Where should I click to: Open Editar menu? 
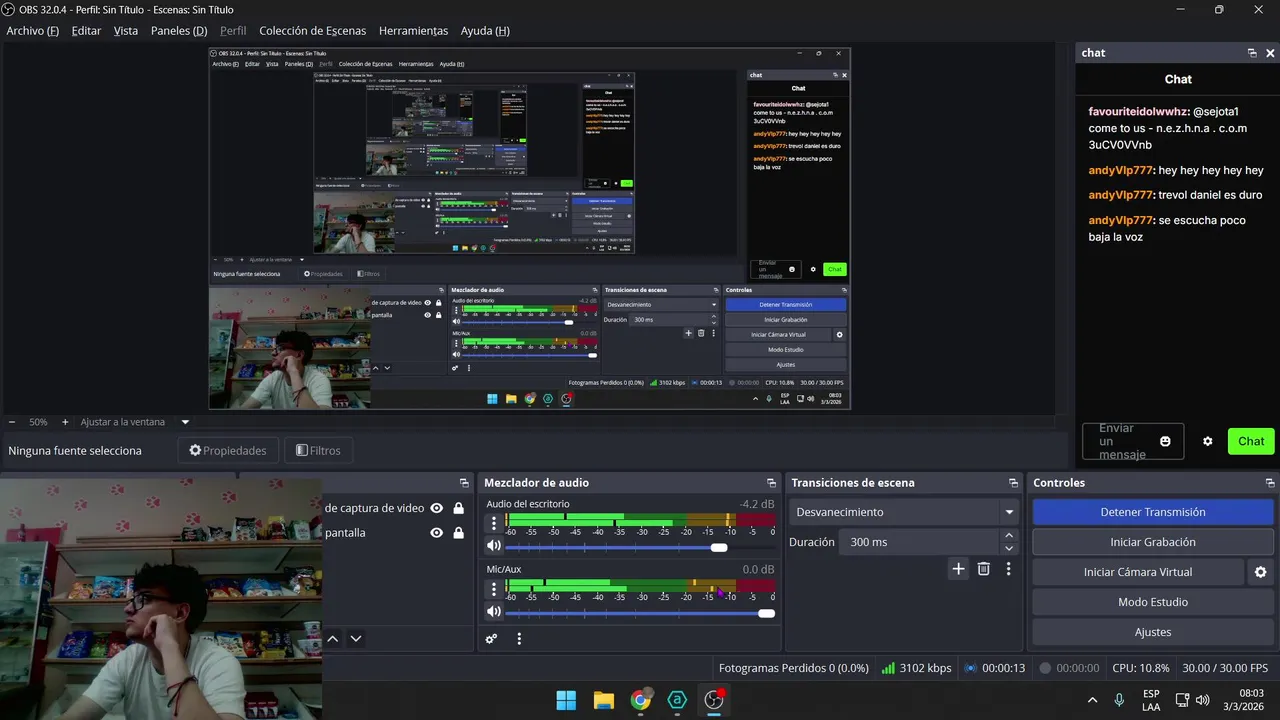tap(86, 31)
